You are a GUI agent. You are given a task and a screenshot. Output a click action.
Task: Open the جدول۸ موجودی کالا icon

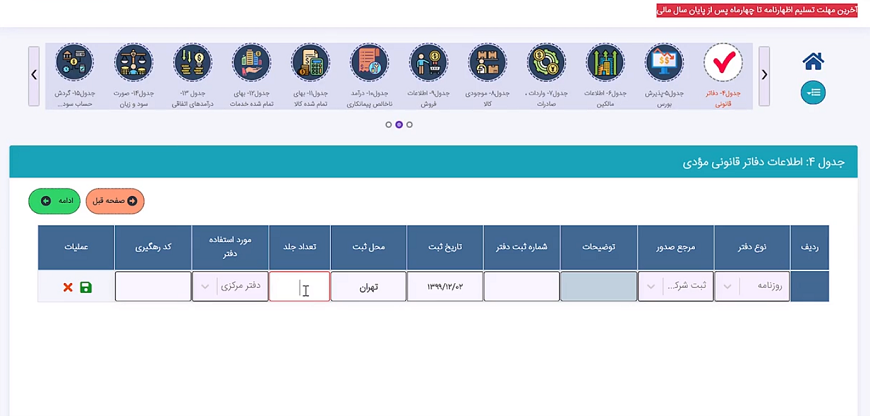(488, 63)
